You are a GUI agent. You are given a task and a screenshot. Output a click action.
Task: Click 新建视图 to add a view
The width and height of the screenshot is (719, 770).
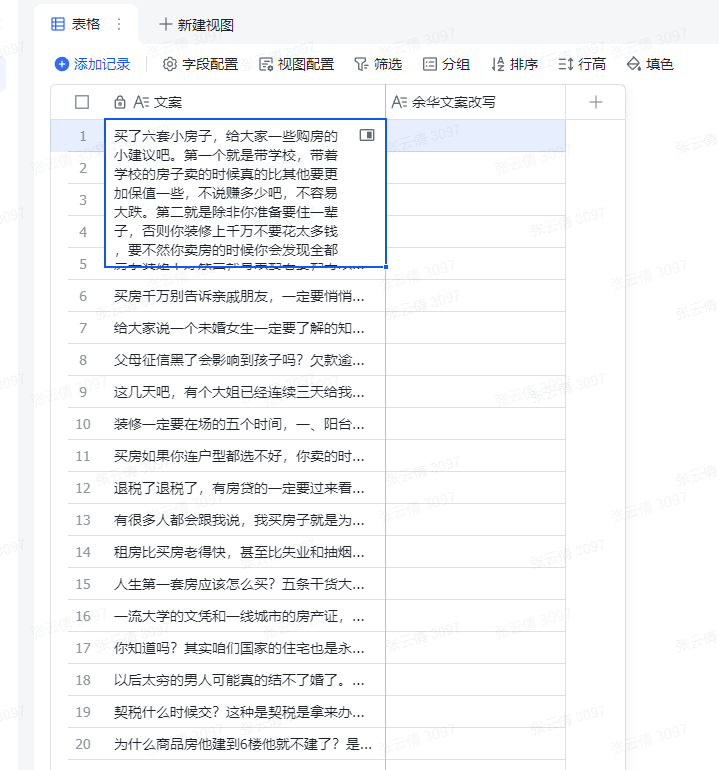tap(196, 25)
